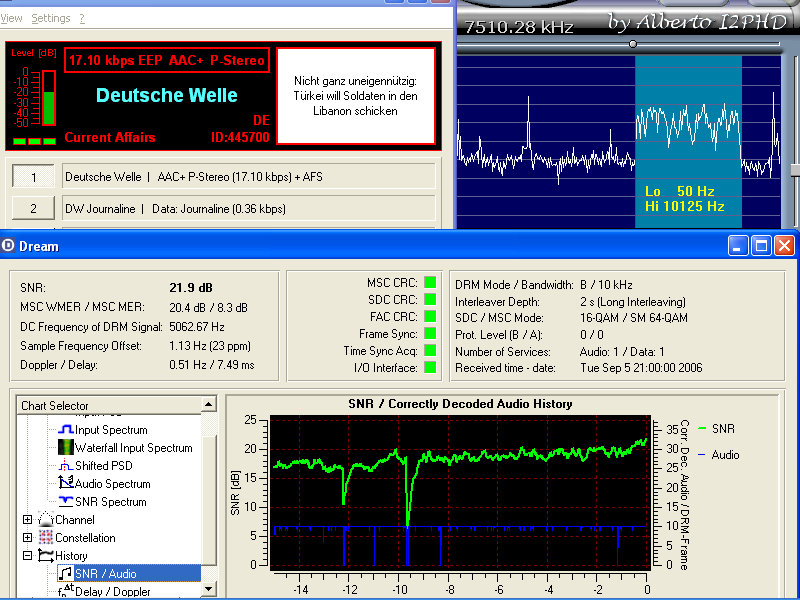Click the 'Audio: 1 / Data: 1' value
Viewport: 800px width, 600px height.
622,352
